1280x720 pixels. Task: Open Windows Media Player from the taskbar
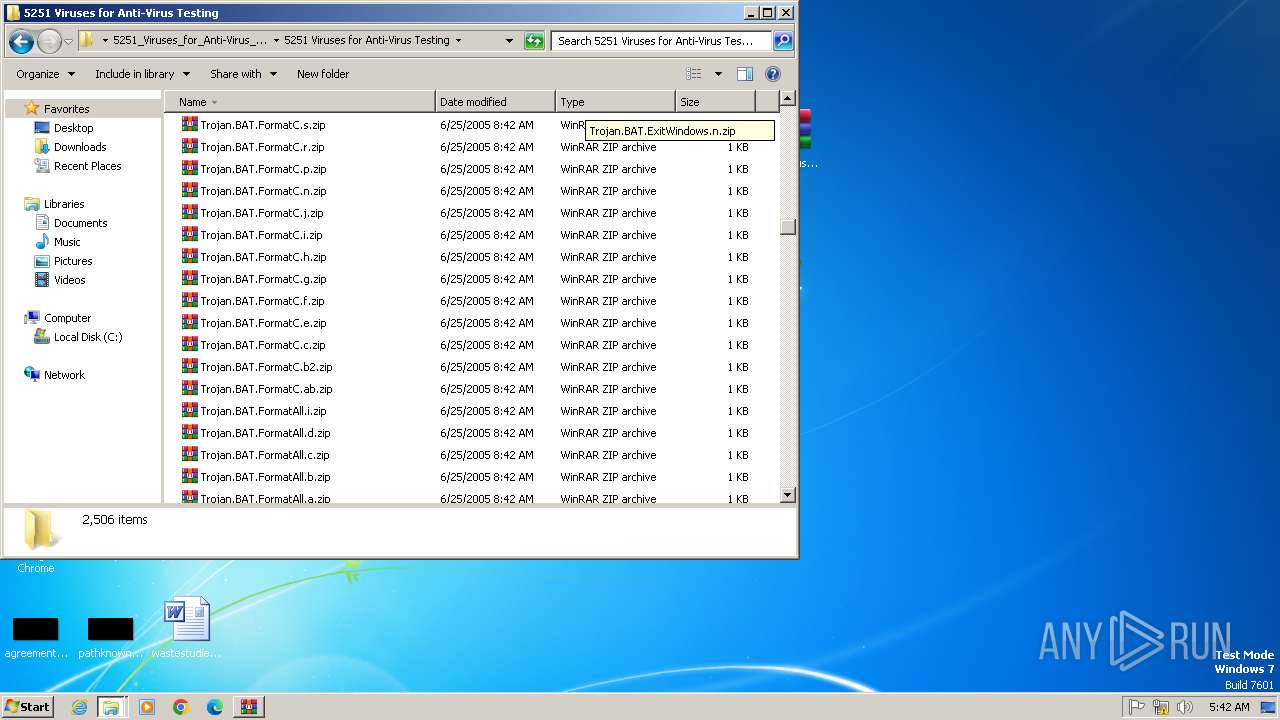pos(147,707)
